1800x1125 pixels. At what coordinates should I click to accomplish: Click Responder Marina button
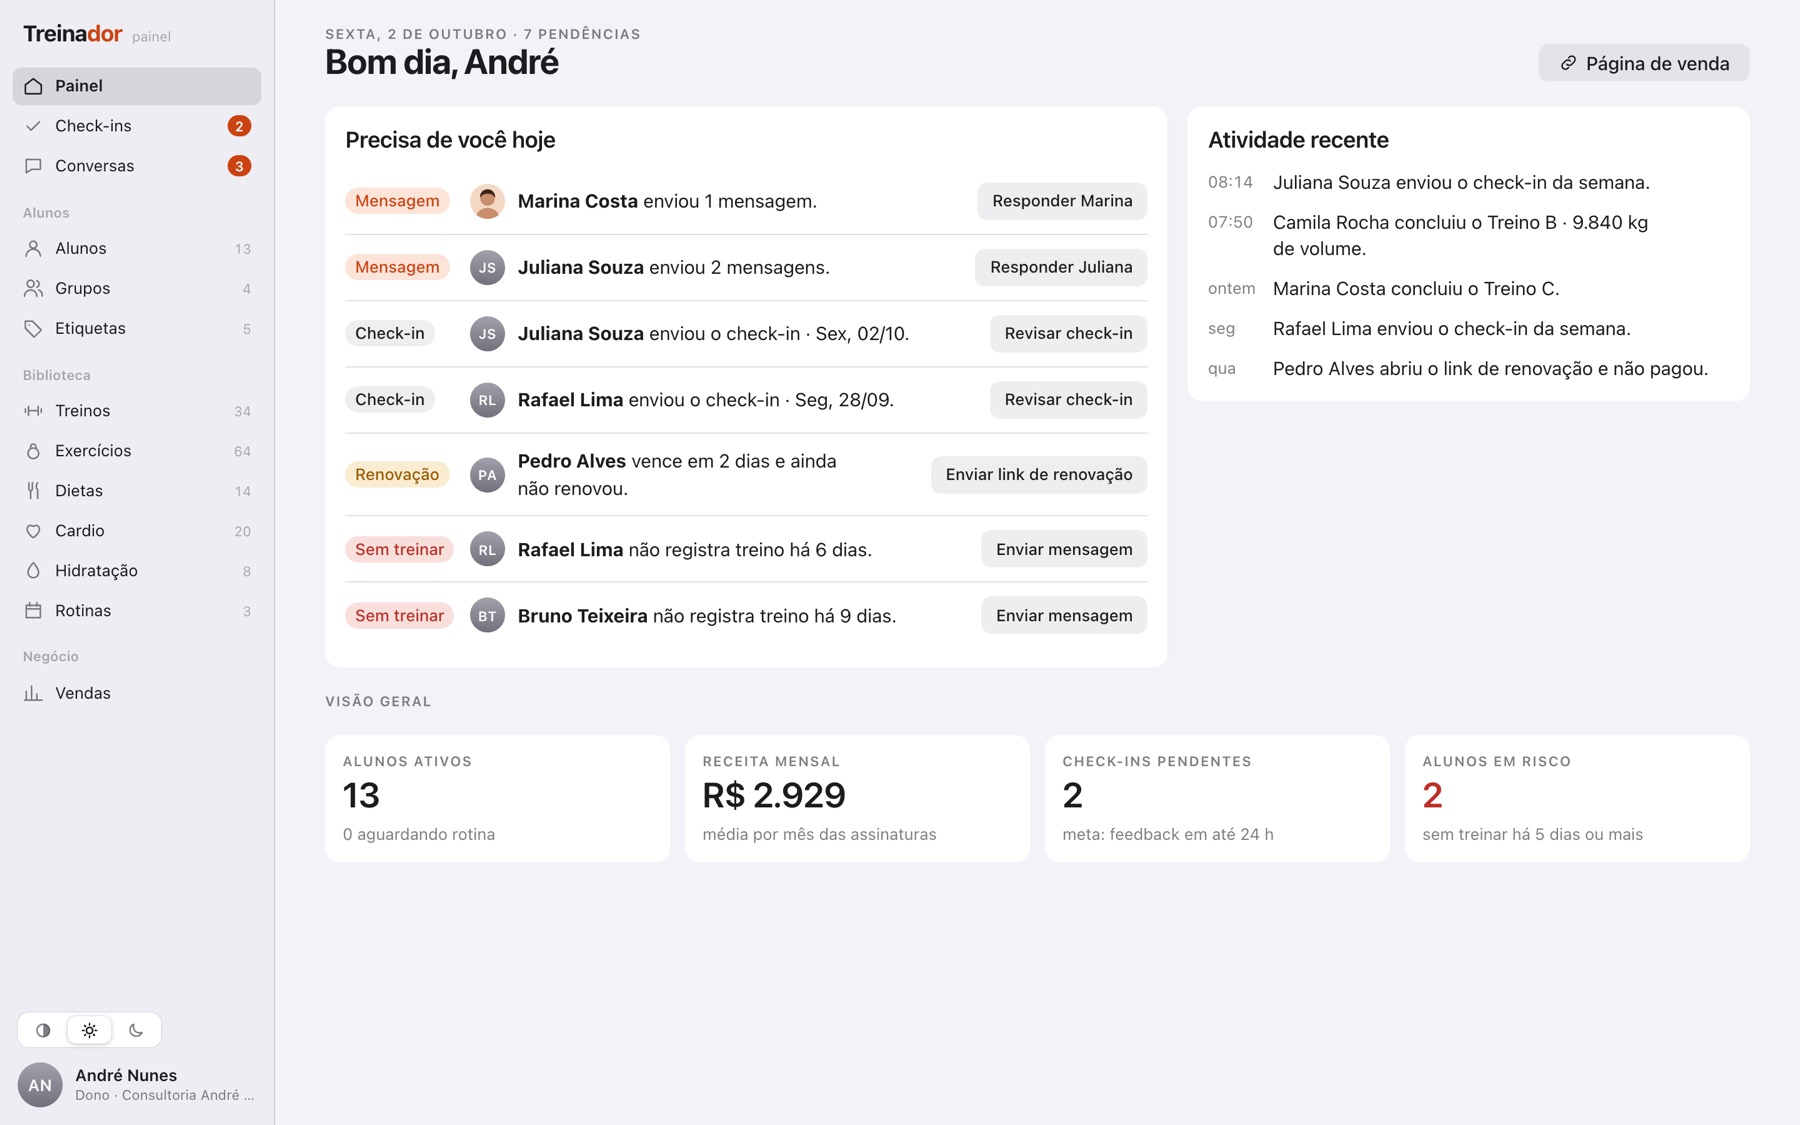(x=1062, y=201)
